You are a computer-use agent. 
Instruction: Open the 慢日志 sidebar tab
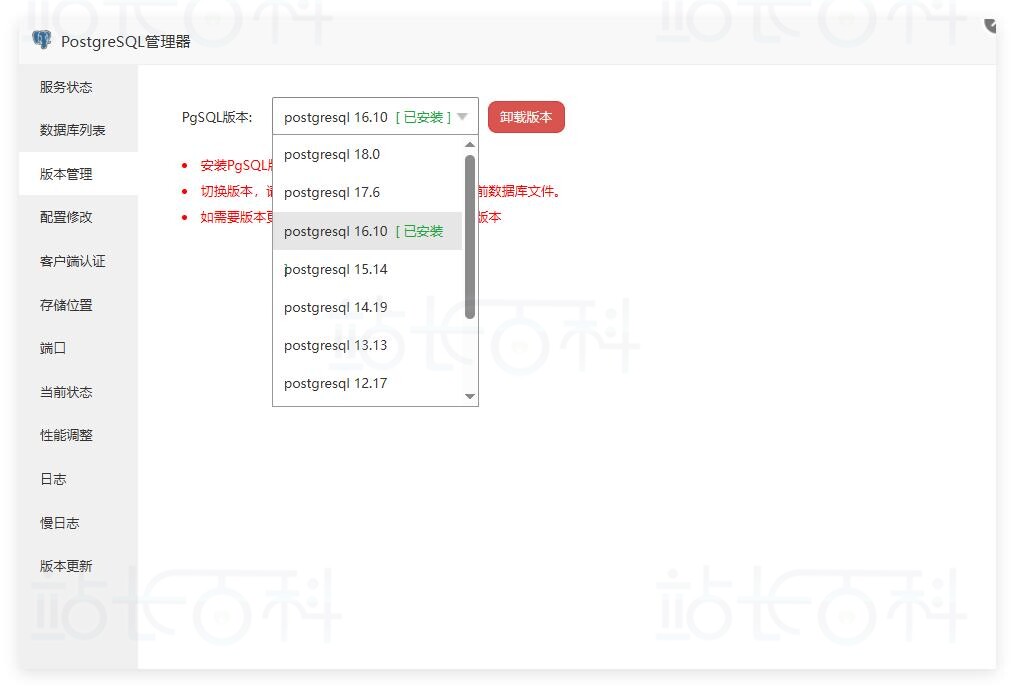click(x=78, y=522)
